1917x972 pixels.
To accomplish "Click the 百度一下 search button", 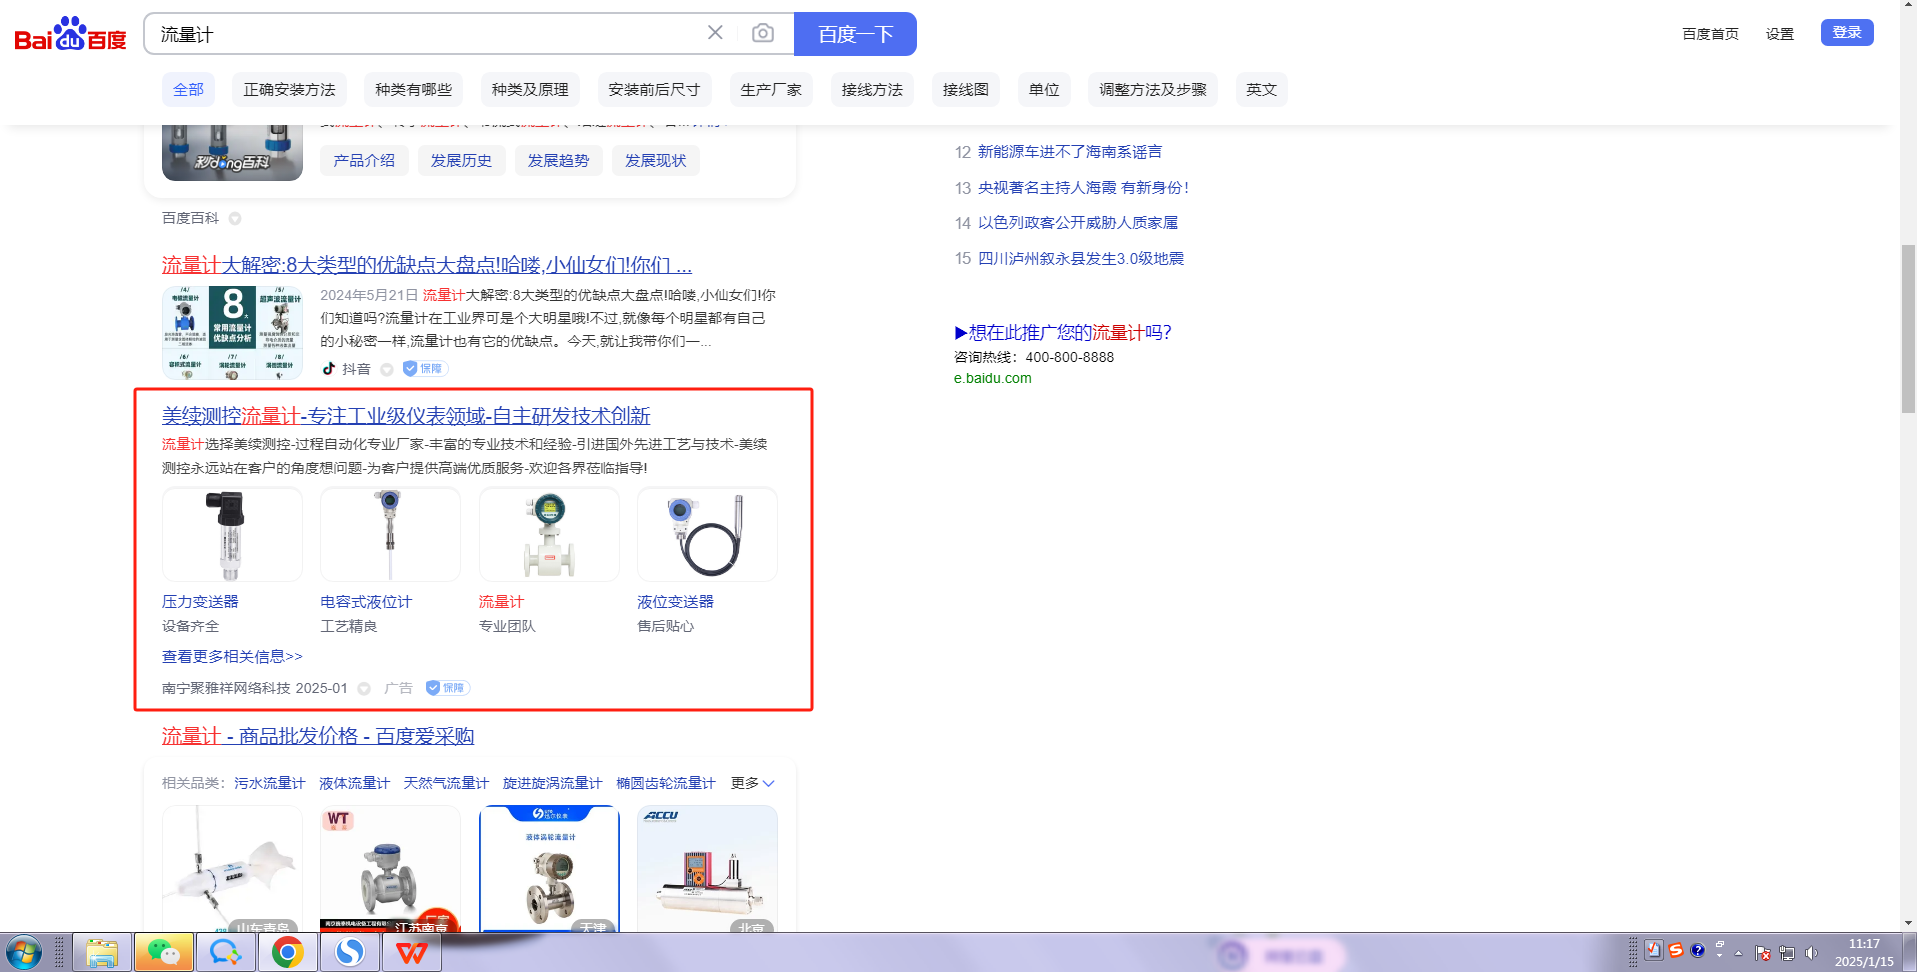I will [x=855, y=34].
